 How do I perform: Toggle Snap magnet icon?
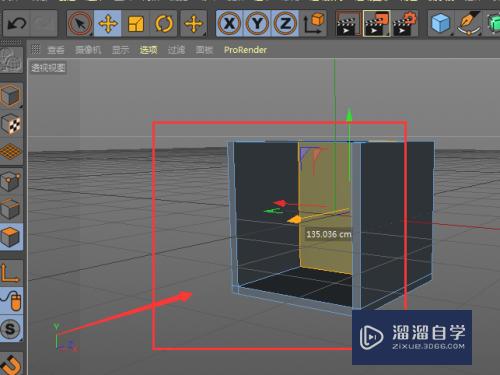coord(11,364)
